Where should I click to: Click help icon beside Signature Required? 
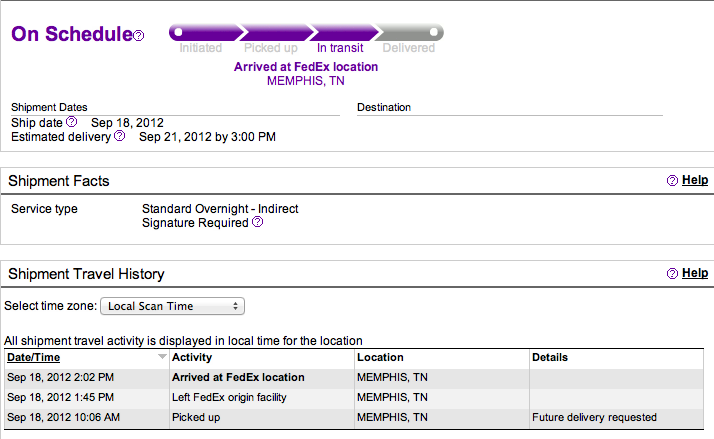pos(258,222)
